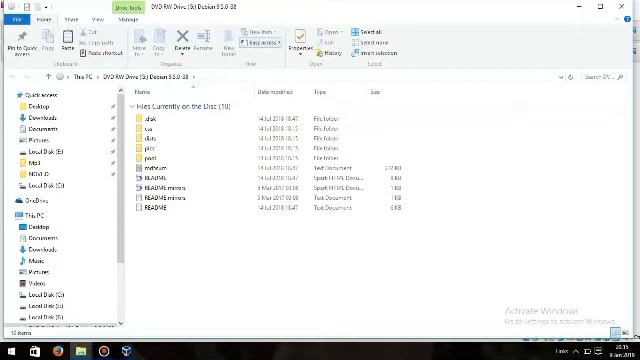Select OneDrive in navigation pane
Image resolution: width=640 pixels, height=360 pixels.
tap(36, 201)
